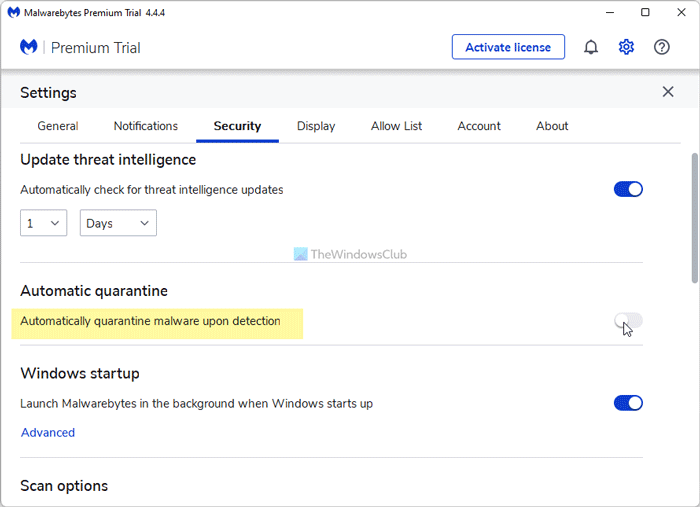Screen dimensions: 700x507
Task: Enable automatic quarantine of malware toggle
Action: point(628,320)
